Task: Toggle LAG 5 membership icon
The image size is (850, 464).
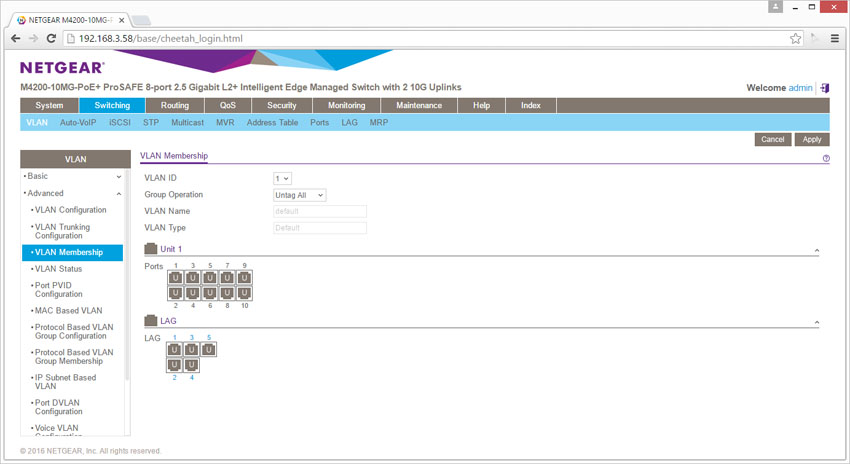Action: pyautogui.click(x=209, y=350)
